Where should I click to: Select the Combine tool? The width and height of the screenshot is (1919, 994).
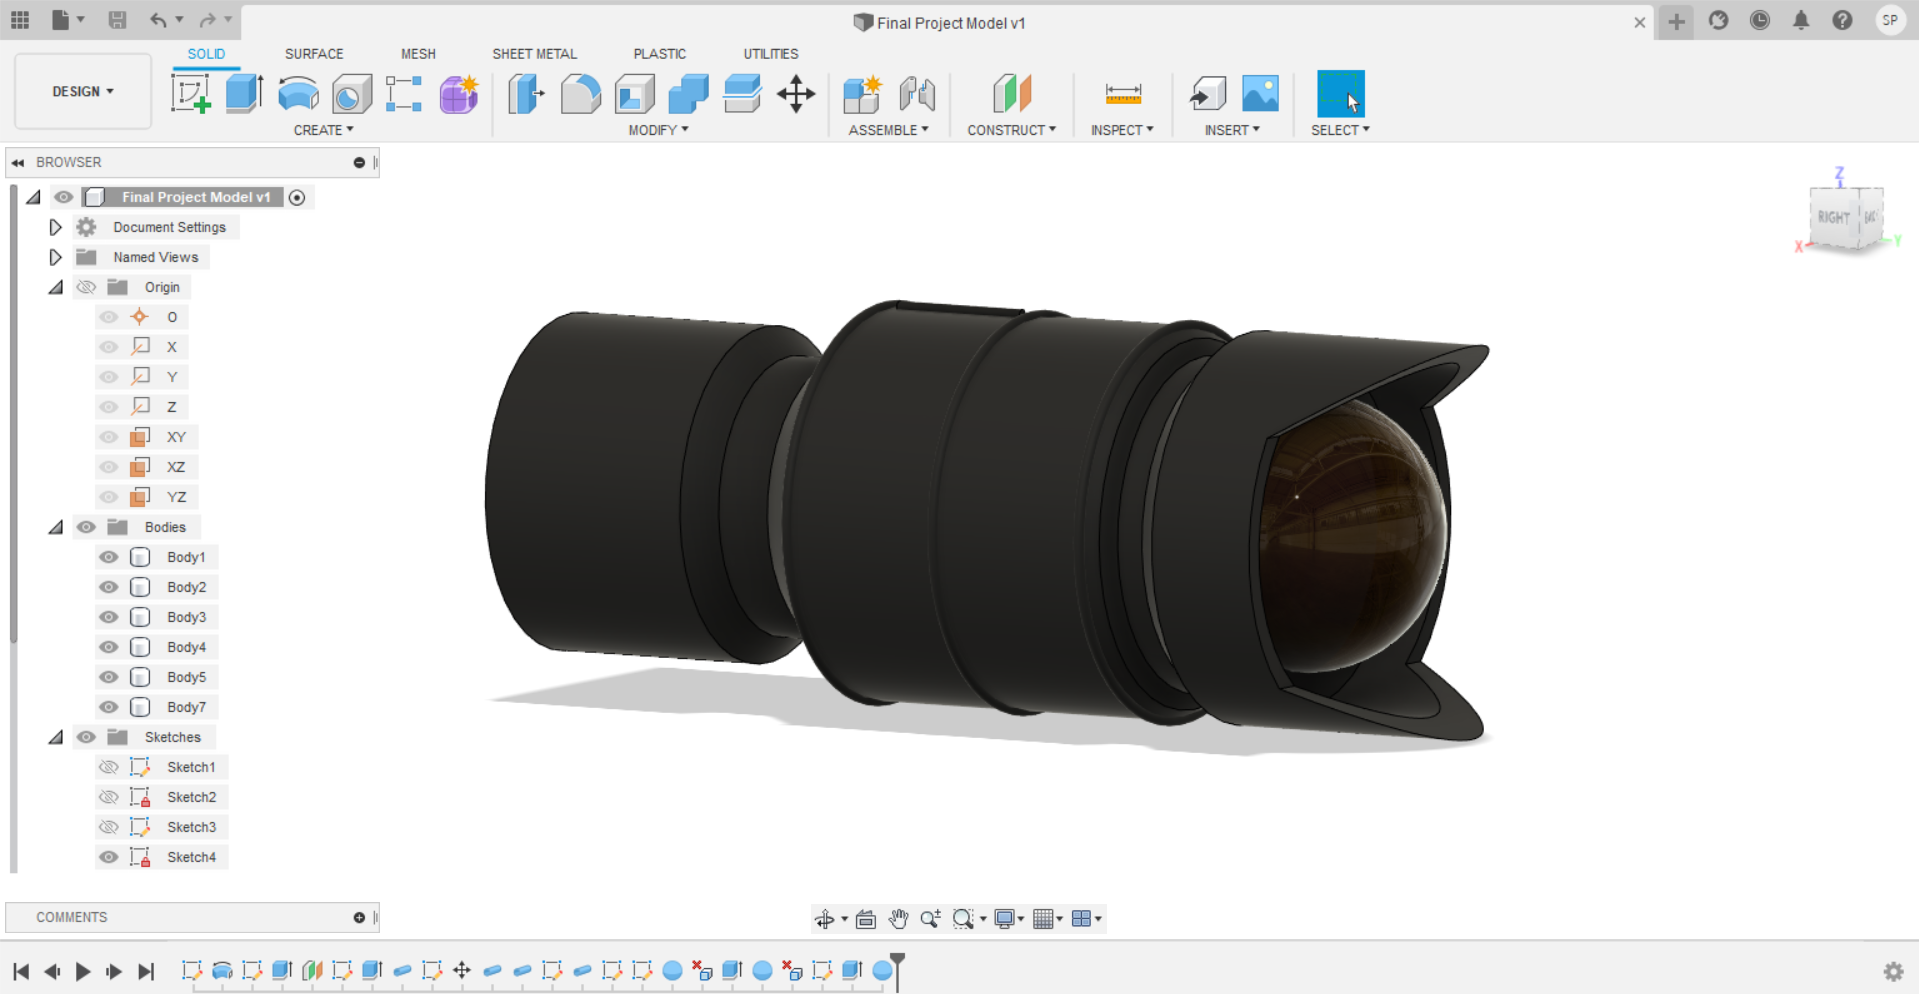[688, 94]
